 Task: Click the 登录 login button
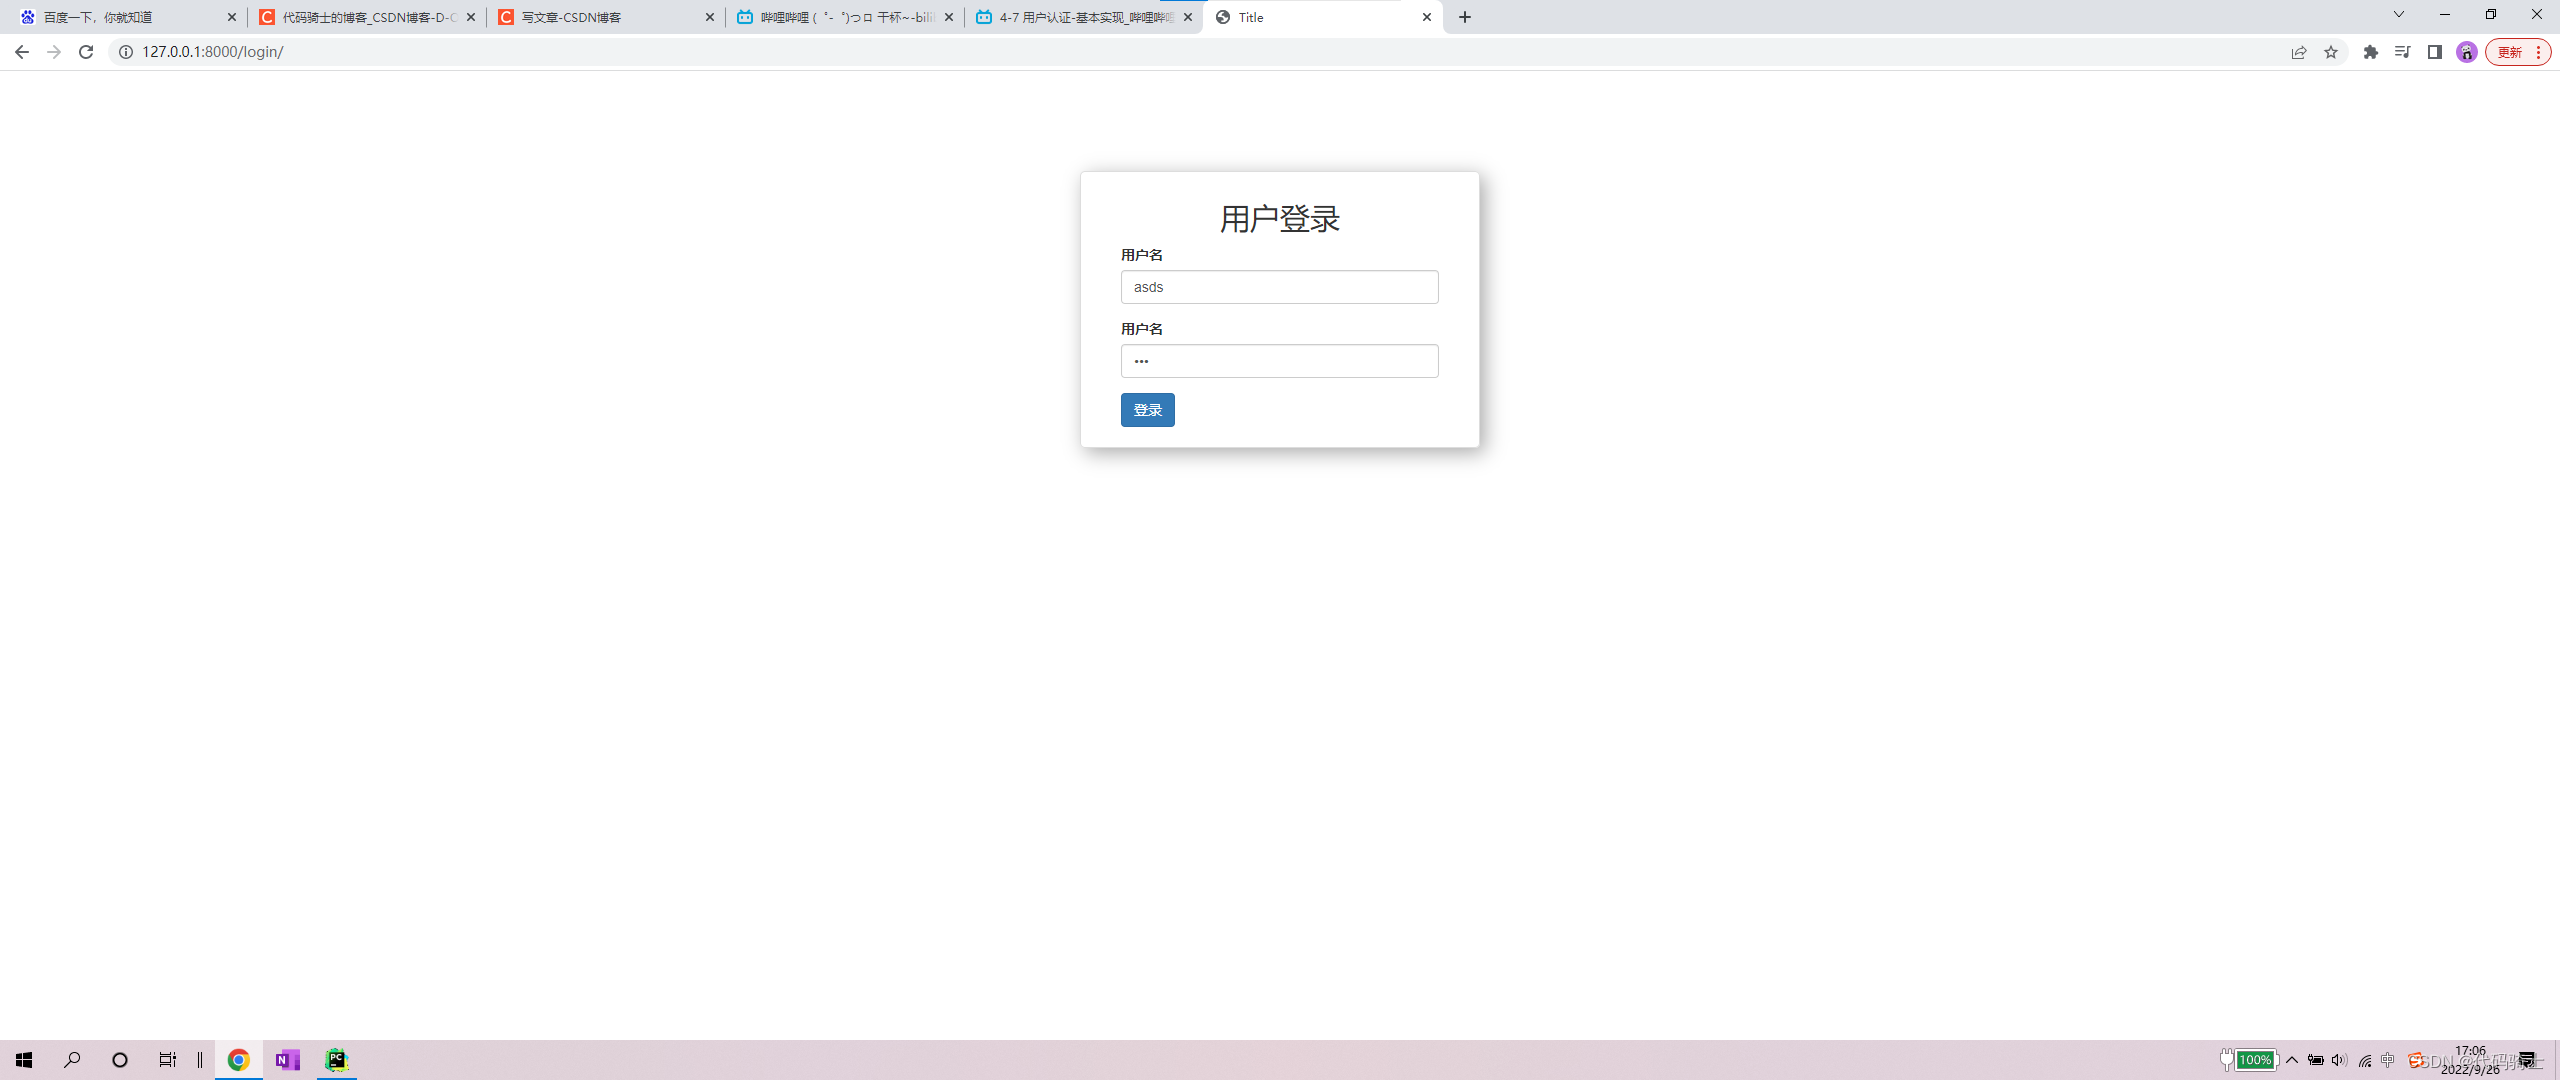click(x=1147, y=410)
